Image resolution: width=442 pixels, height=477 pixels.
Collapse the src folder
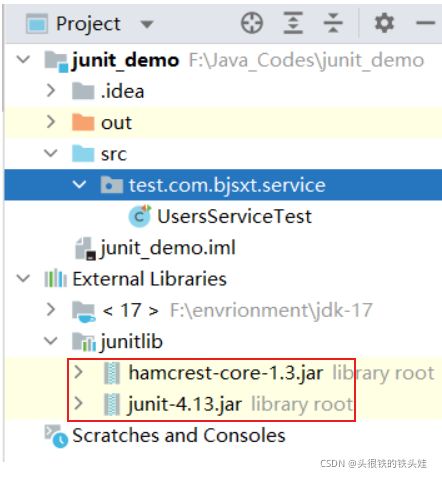tap(51, 153)
